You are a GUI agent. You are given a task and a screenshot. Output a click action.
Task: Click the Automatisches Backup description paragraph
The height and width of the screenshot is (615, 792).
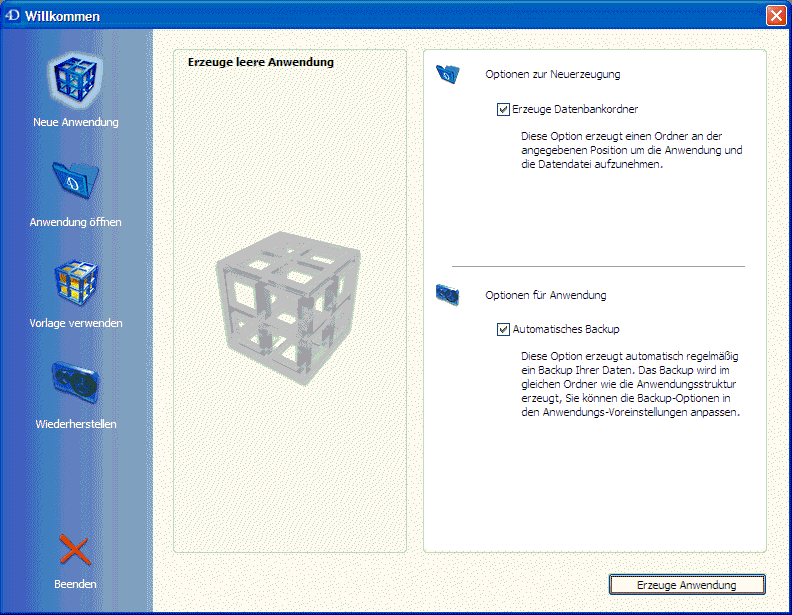point(630,384)
